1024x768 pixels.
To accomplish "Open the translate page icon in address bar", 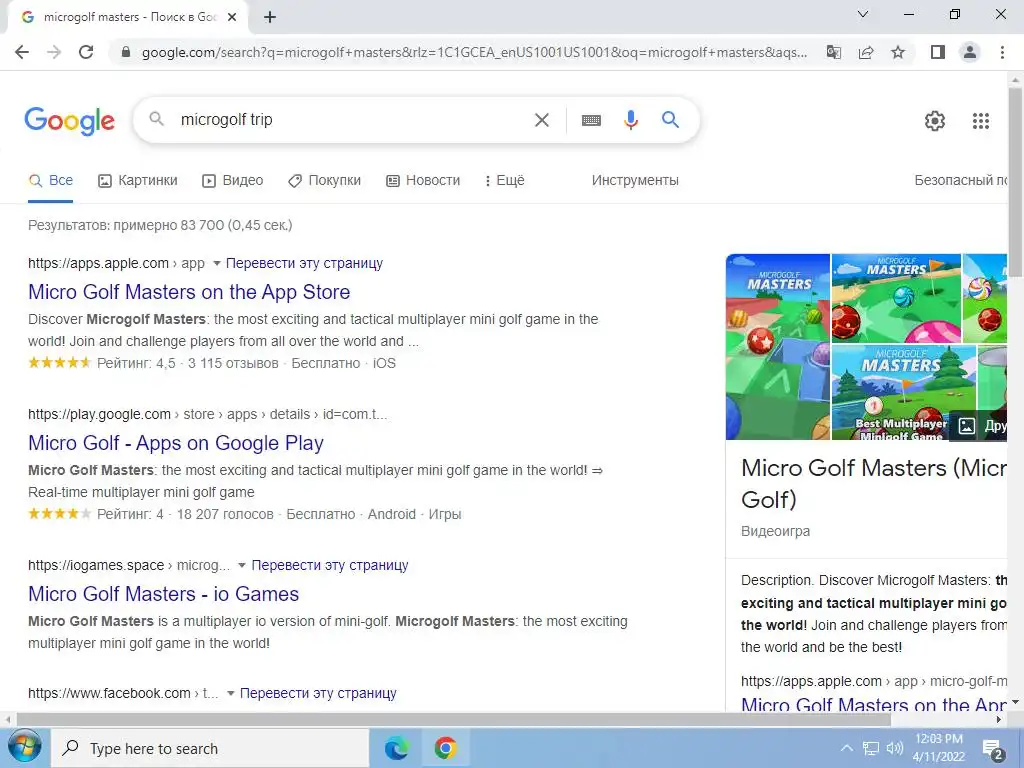I will [834, 52].
